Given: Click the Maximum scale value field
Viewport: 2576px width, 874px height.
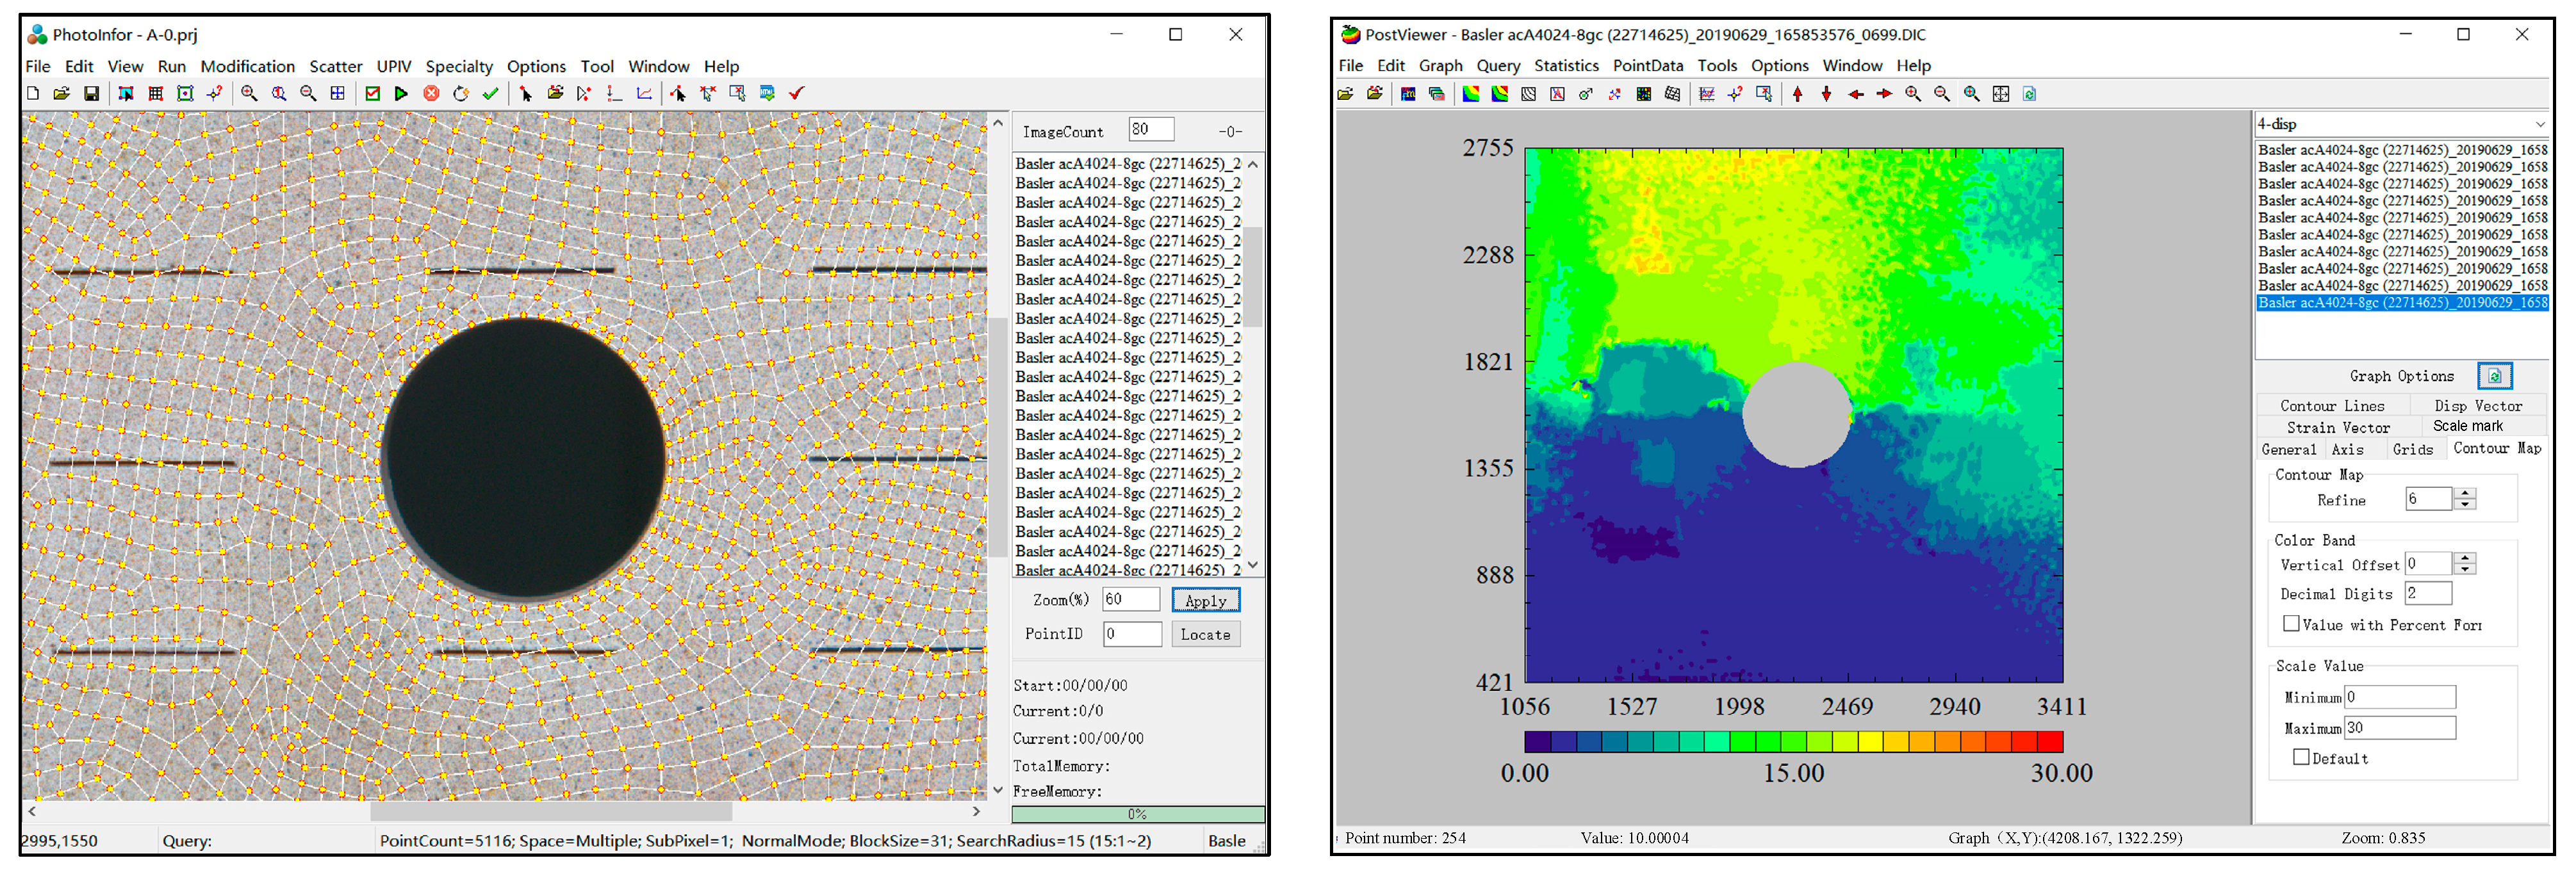Looking at the screenshot, I should (2399, 728).
